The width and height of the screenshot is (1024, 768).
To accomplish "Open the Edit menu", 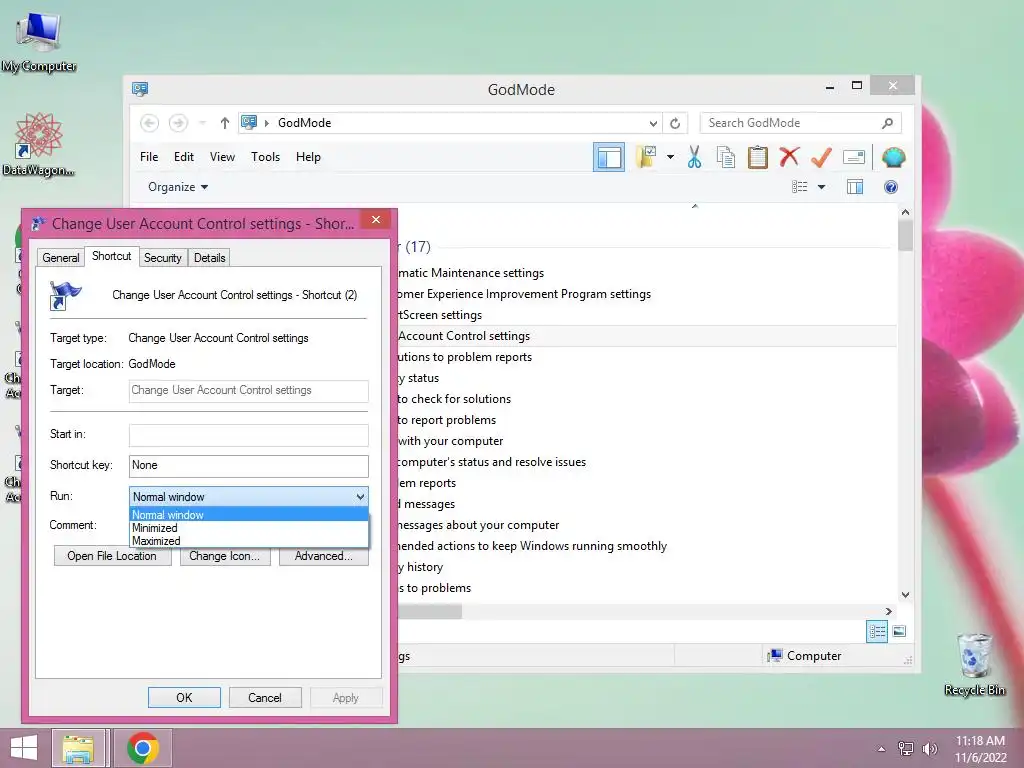I will tap(184, 157).
